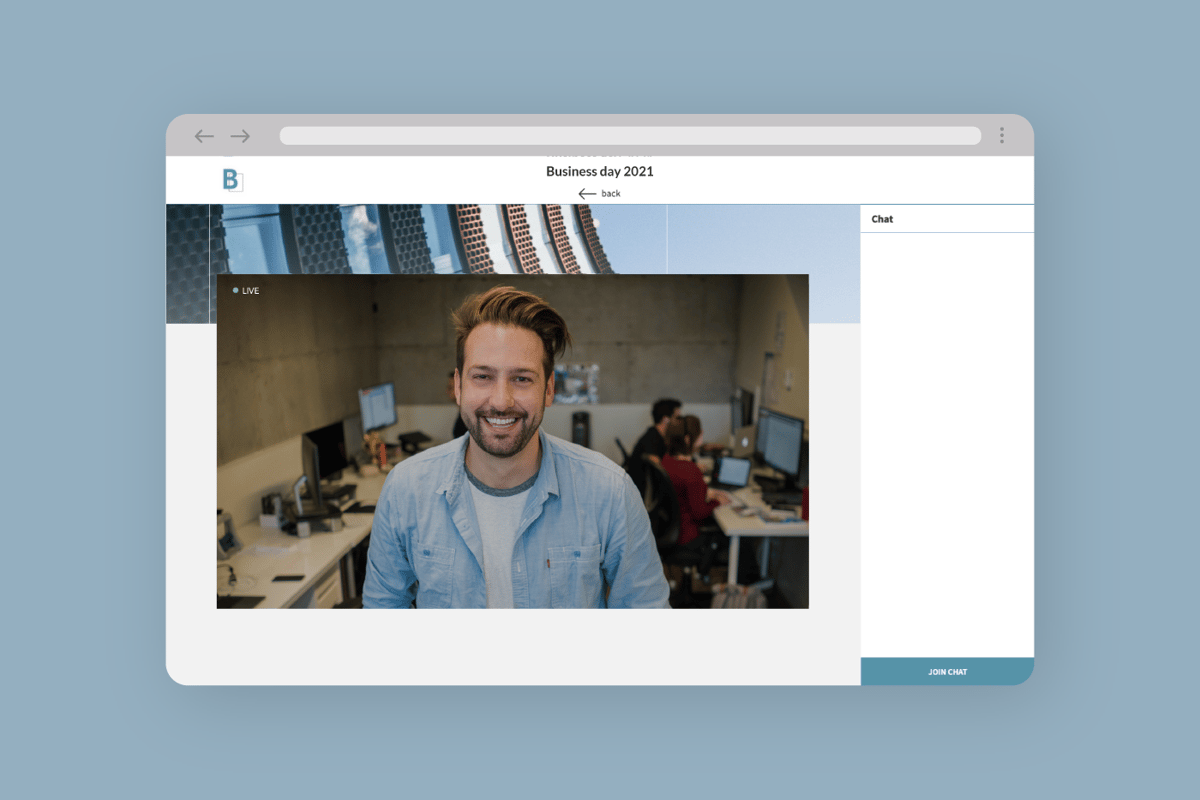1200x800 pixels.
Task: Focus the browser address bar
Action: click(630, 136)
